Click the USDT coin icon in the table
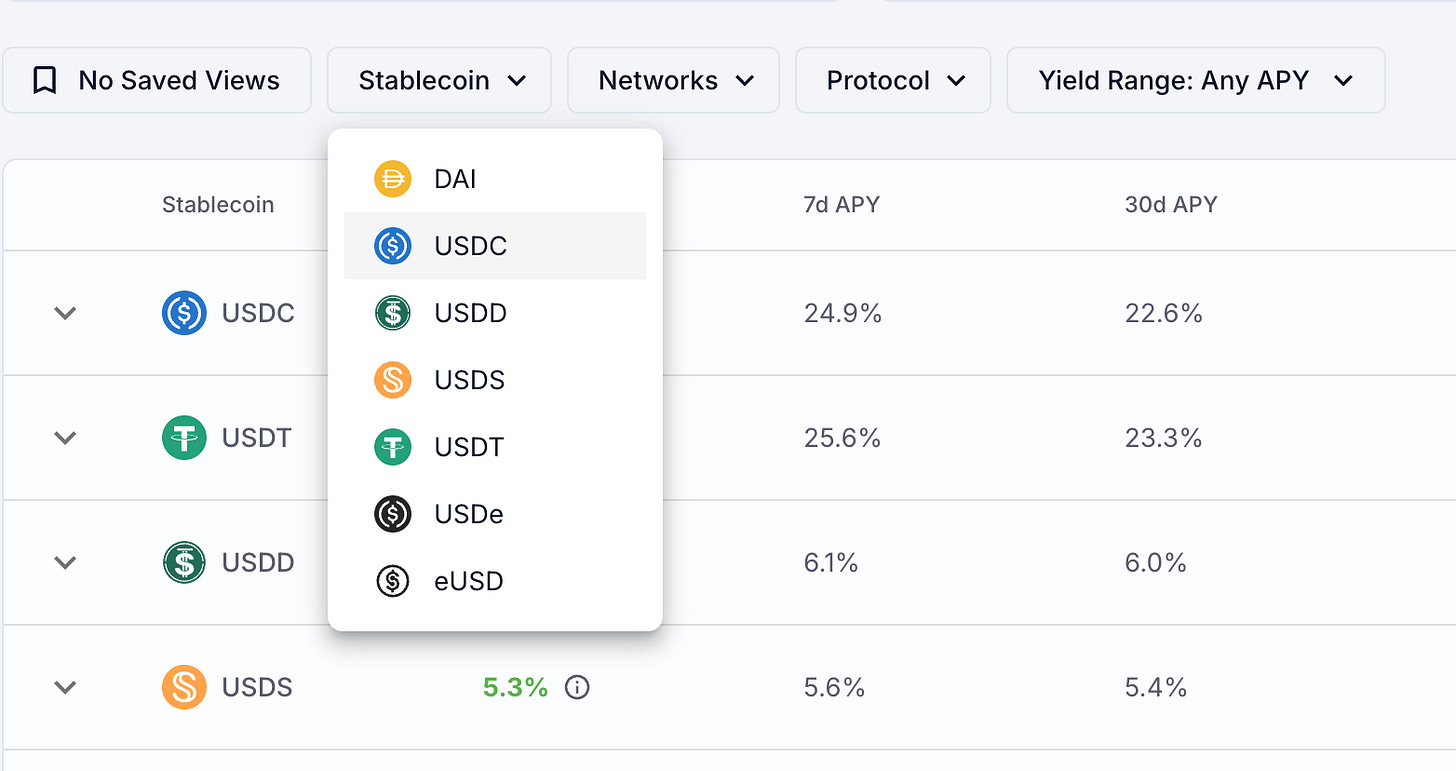The height and width of the screenshot is (771, 1456). [184, 438]
